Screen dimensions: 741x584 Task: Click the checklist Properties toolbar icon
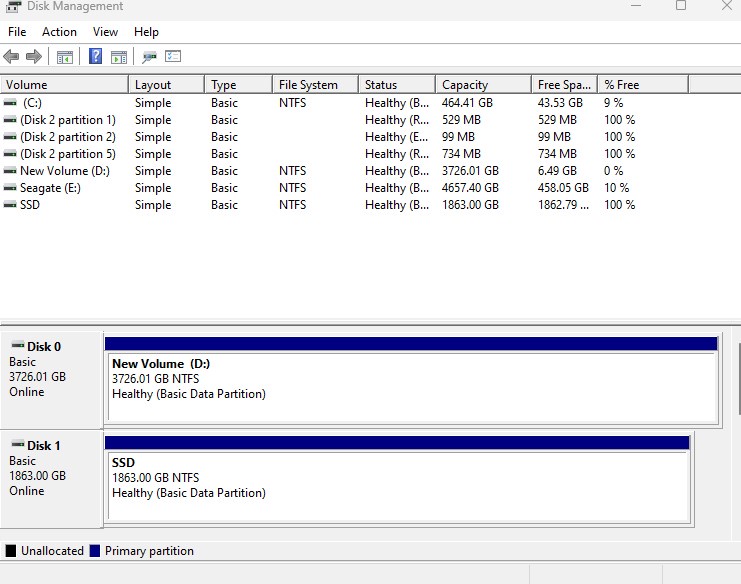[x=173, y=56]
